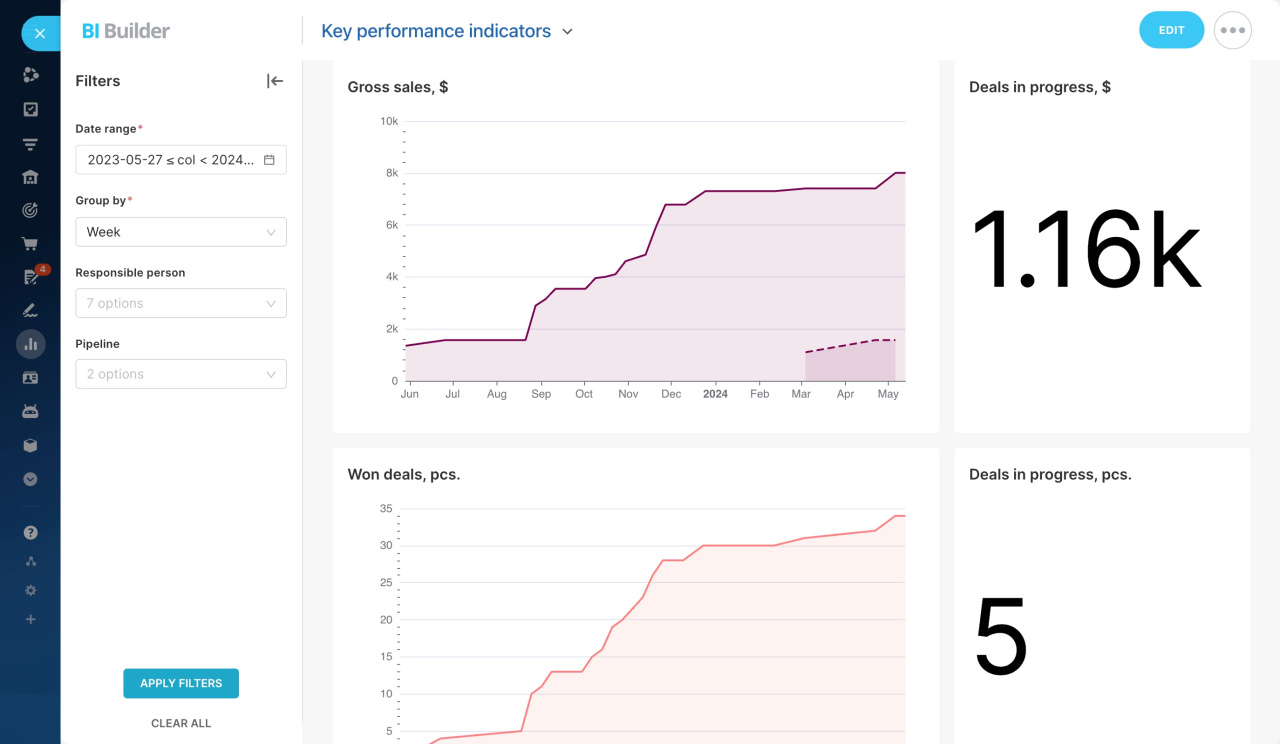
Task: Click the Deals in progress, pcs. title
Action: (1050, 474)
